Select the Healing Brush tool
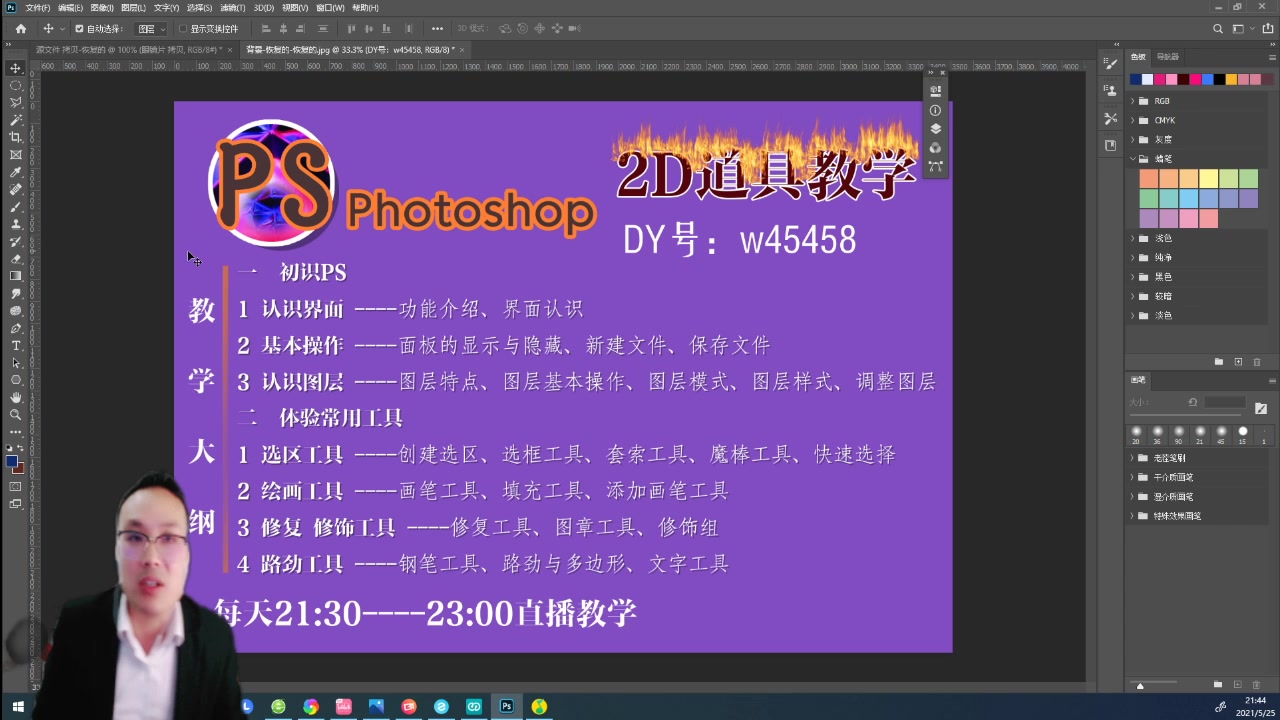Image resolution: width=1280 pixels, height=720 pixels. point(16,189)
